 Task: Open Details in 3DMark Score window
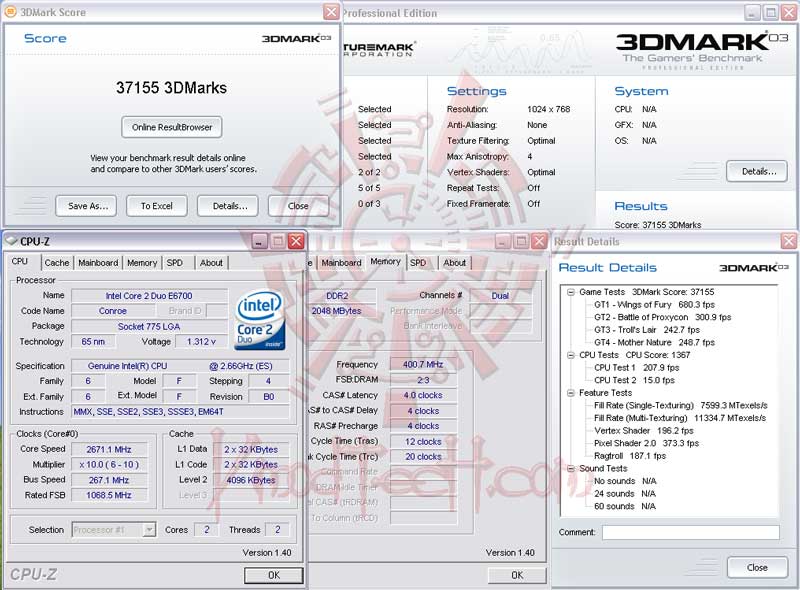point(228,206)
